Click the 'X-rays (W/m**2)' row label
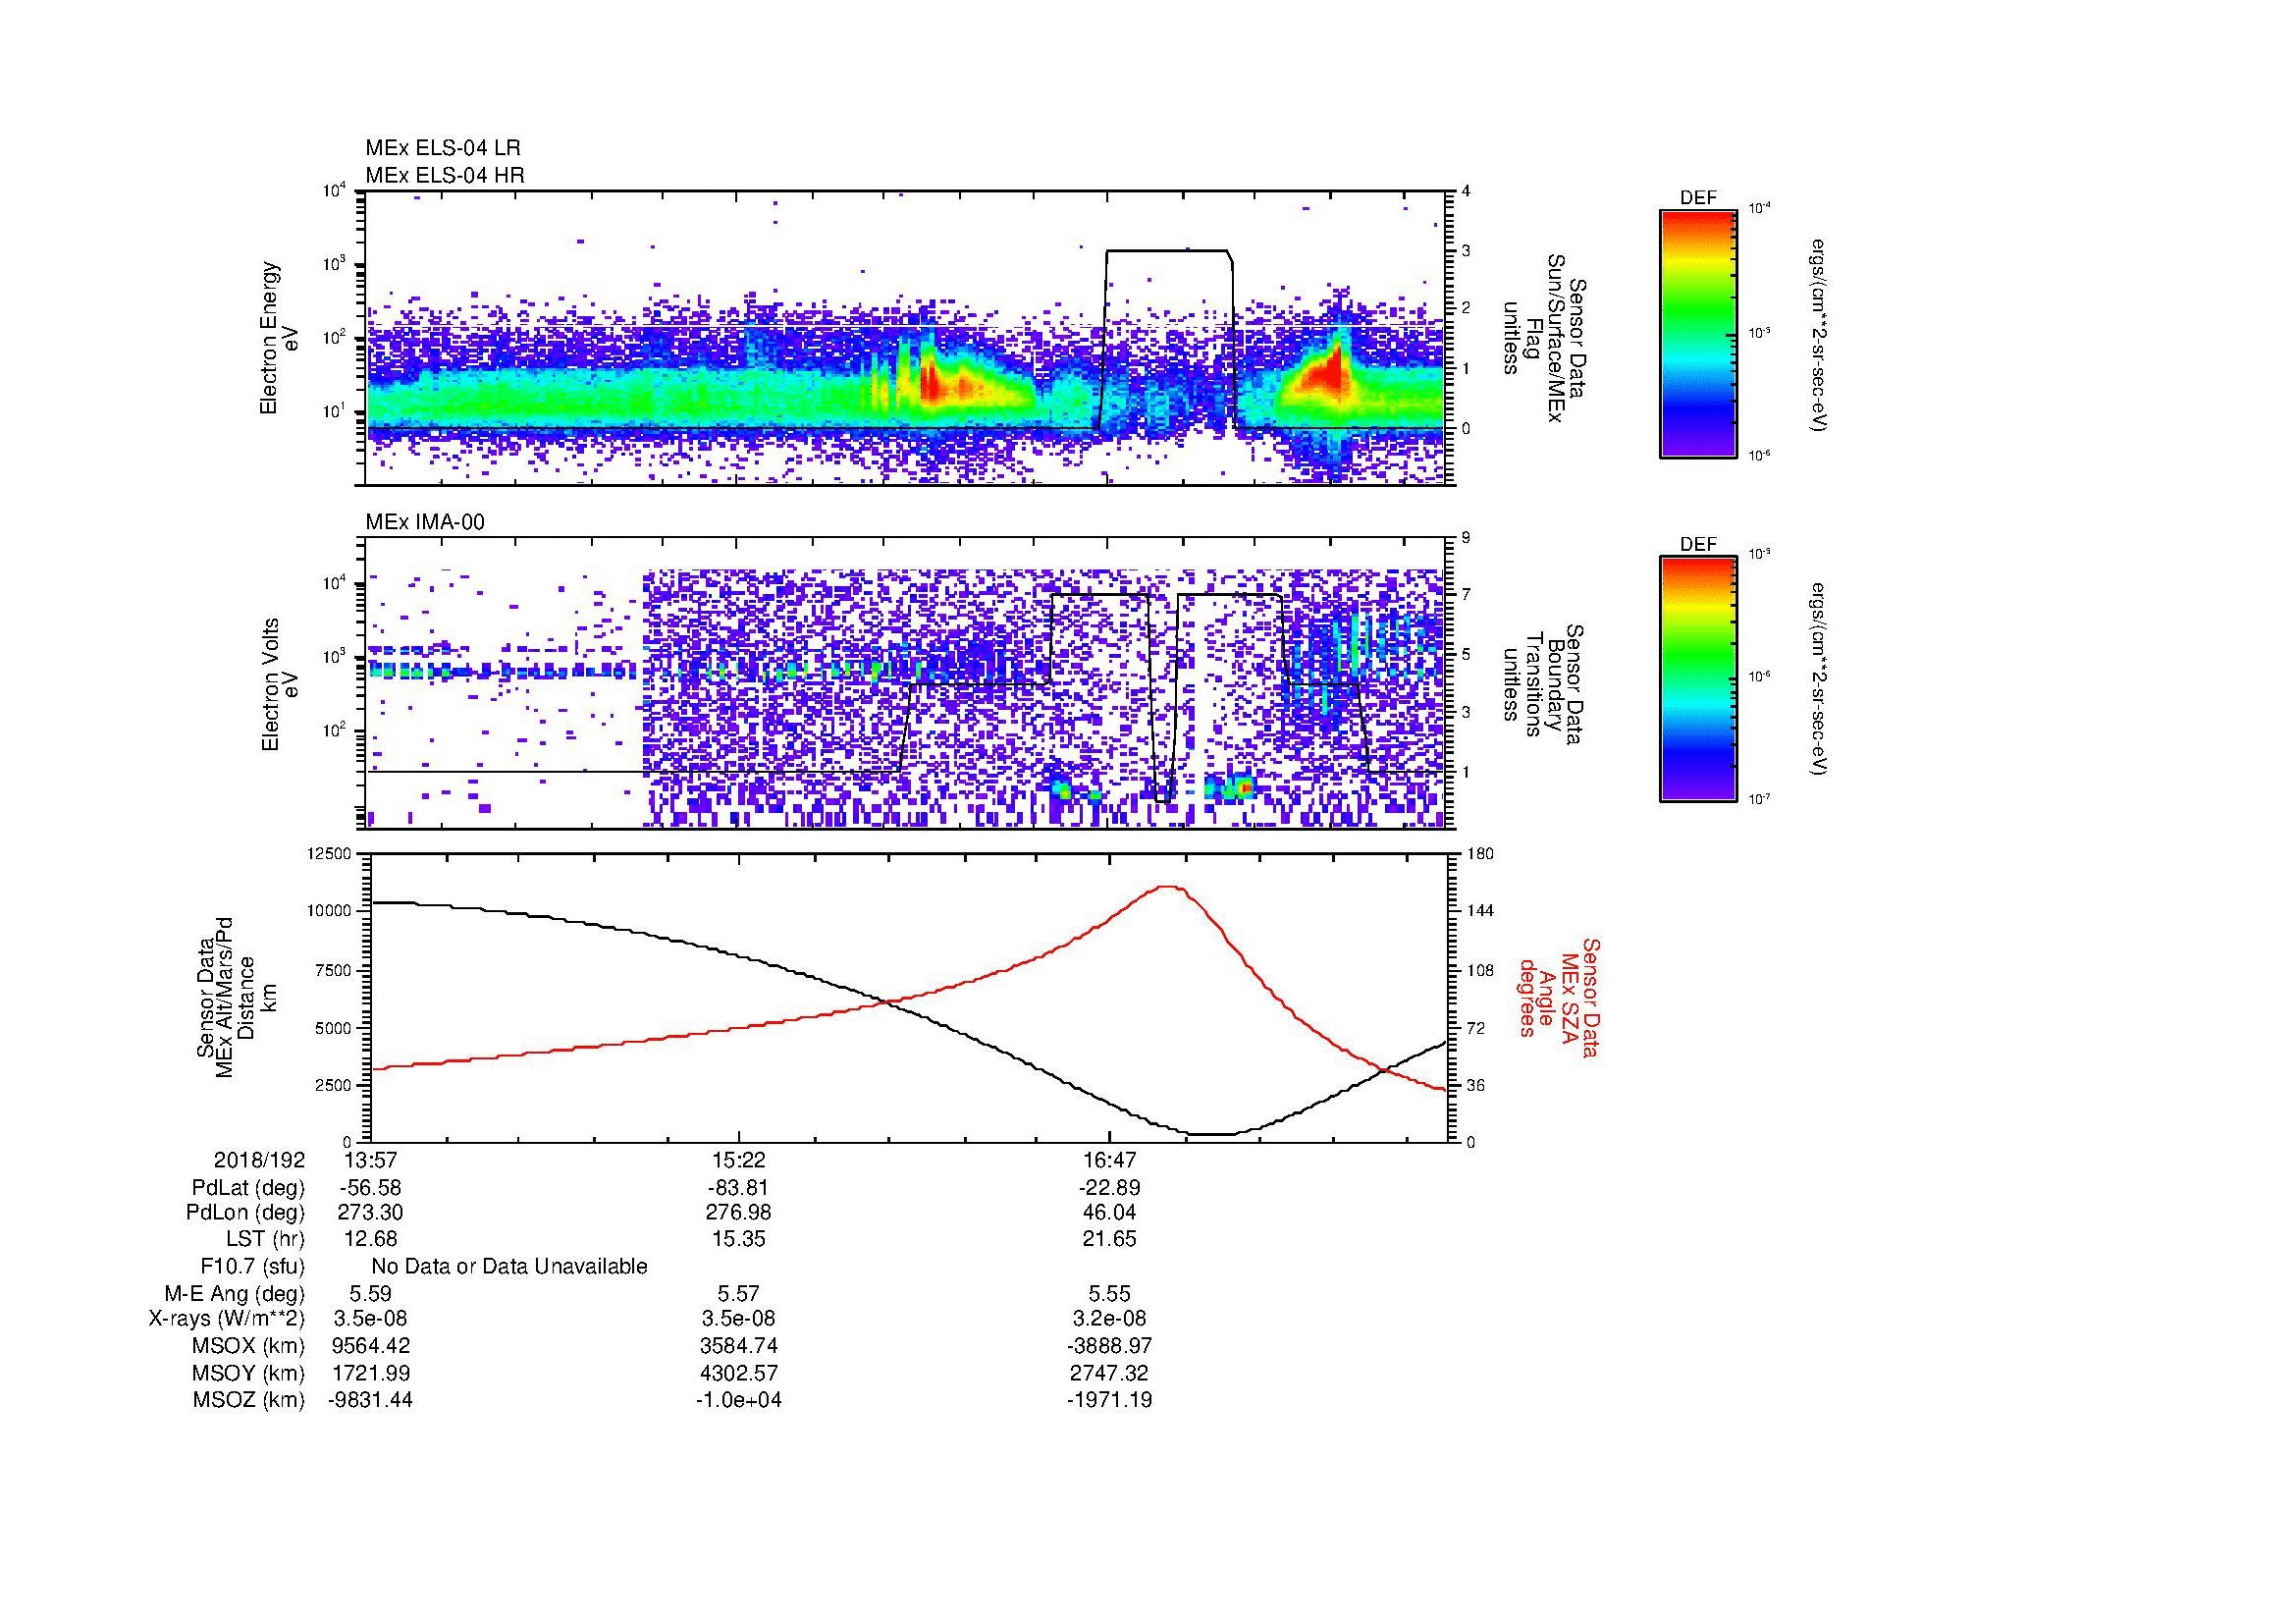2296x1623 pixels. 227,1319
